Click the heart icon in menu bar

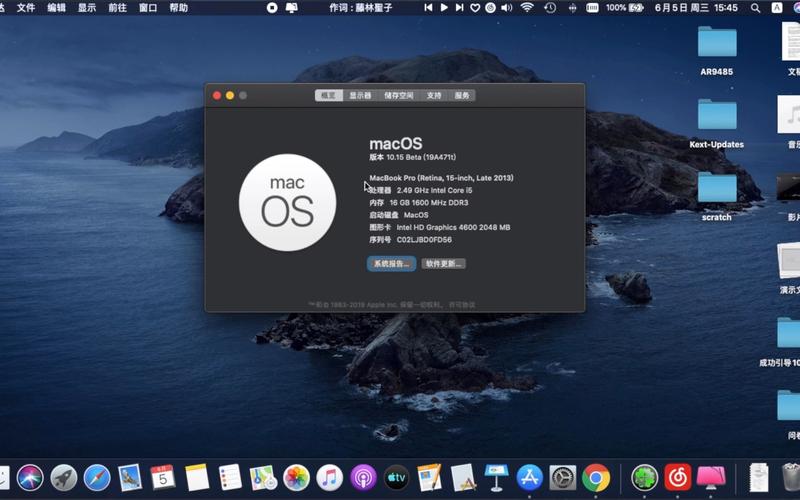475,8
